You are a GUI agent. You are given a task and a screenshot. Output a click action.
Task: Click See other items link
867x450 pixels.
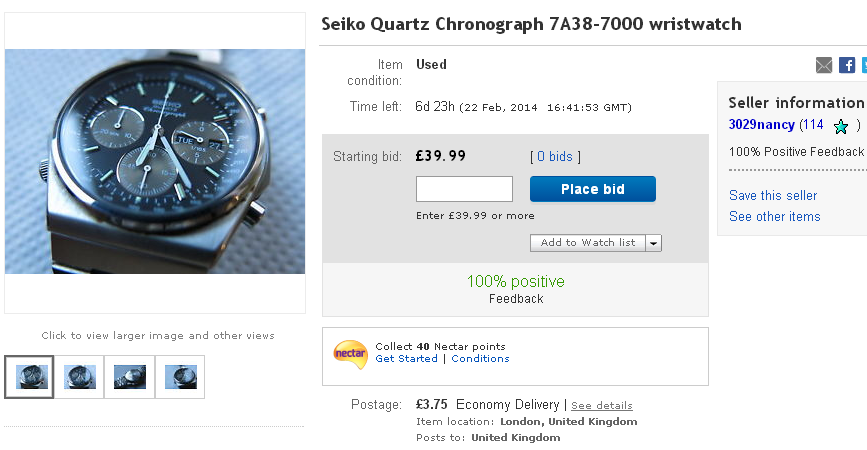point(774,217)
